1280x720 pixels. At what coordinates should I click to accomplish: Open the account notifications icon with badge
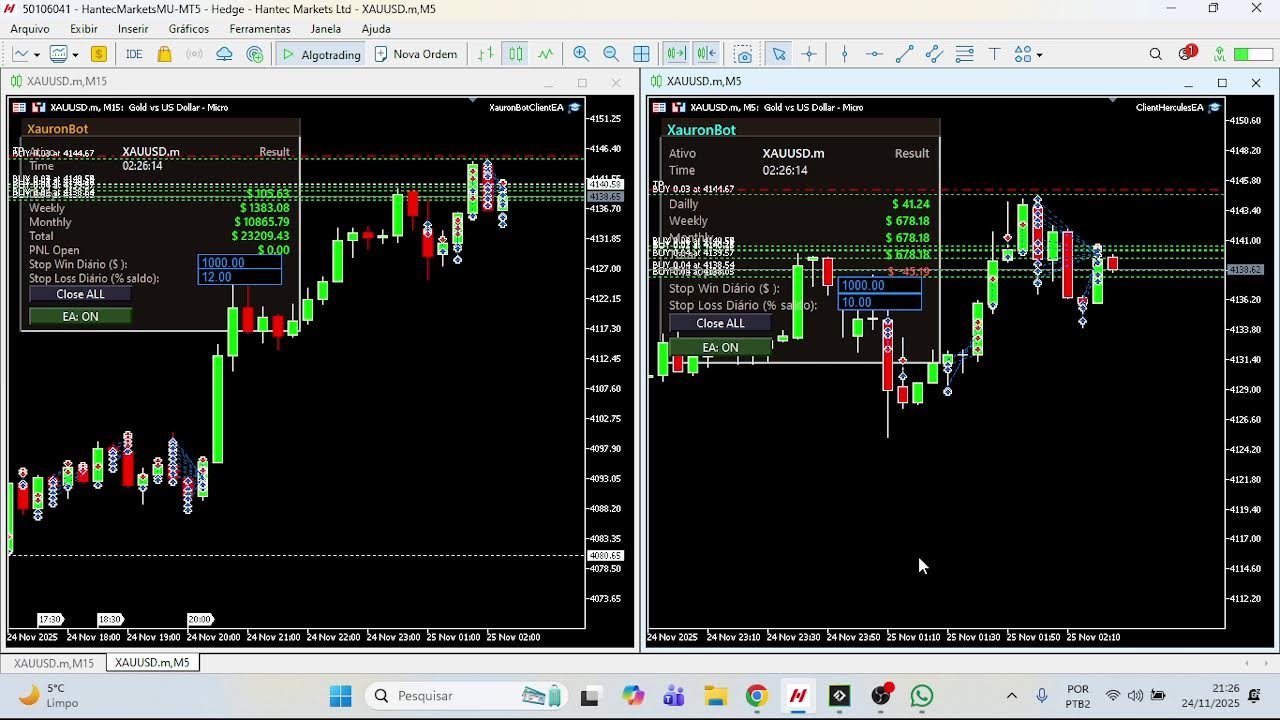(x=1187, y=53)
